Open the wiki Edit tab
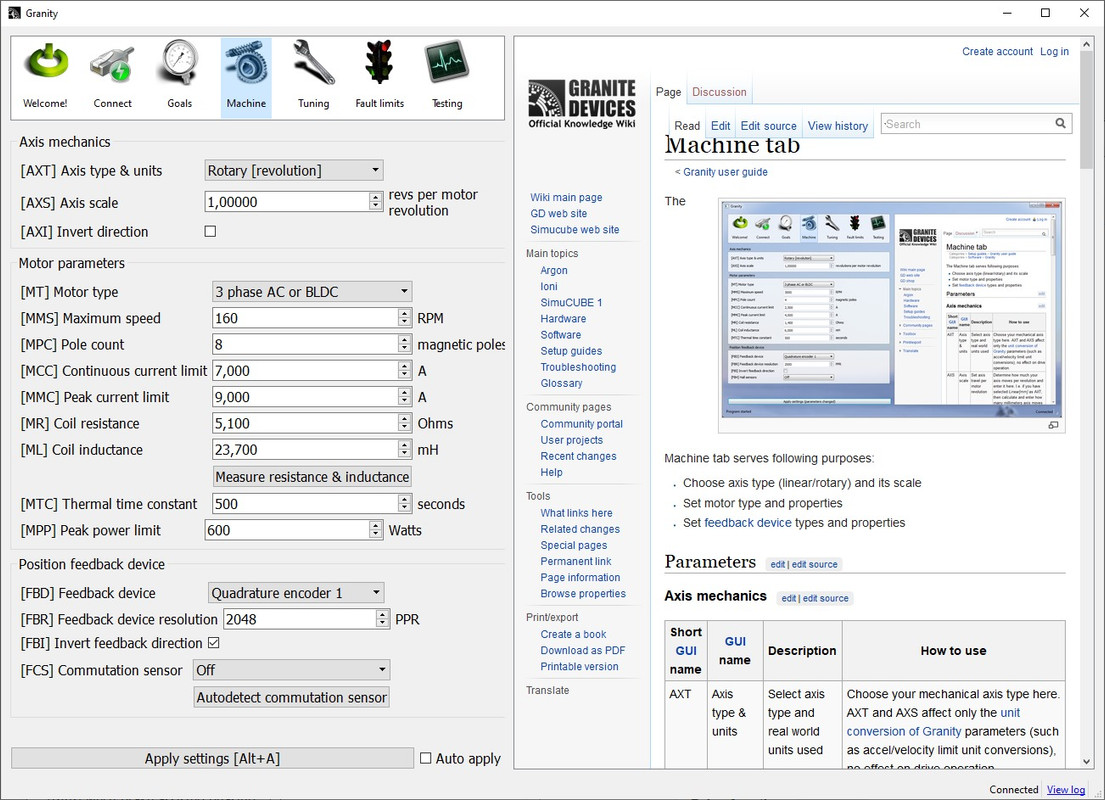This screenshot has width=1105, height=800. click(720, 125)
